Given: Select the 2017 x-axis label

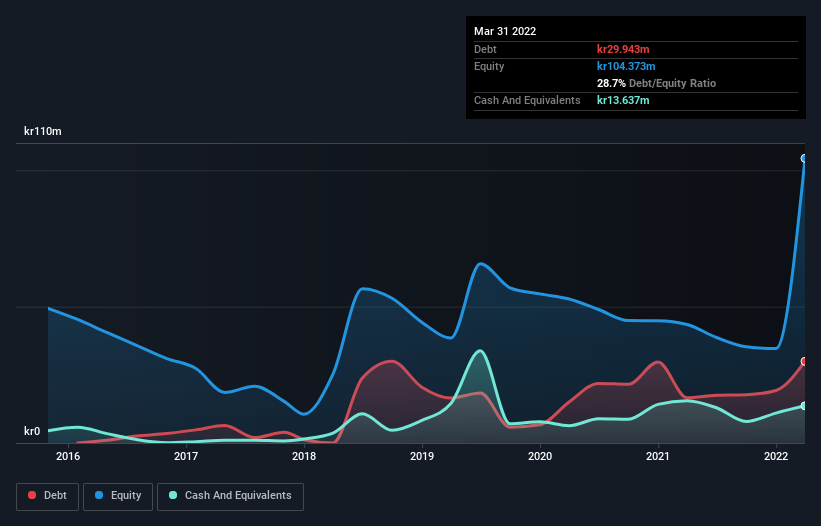Looking at the screenshot, I should [x=186, y=456].
